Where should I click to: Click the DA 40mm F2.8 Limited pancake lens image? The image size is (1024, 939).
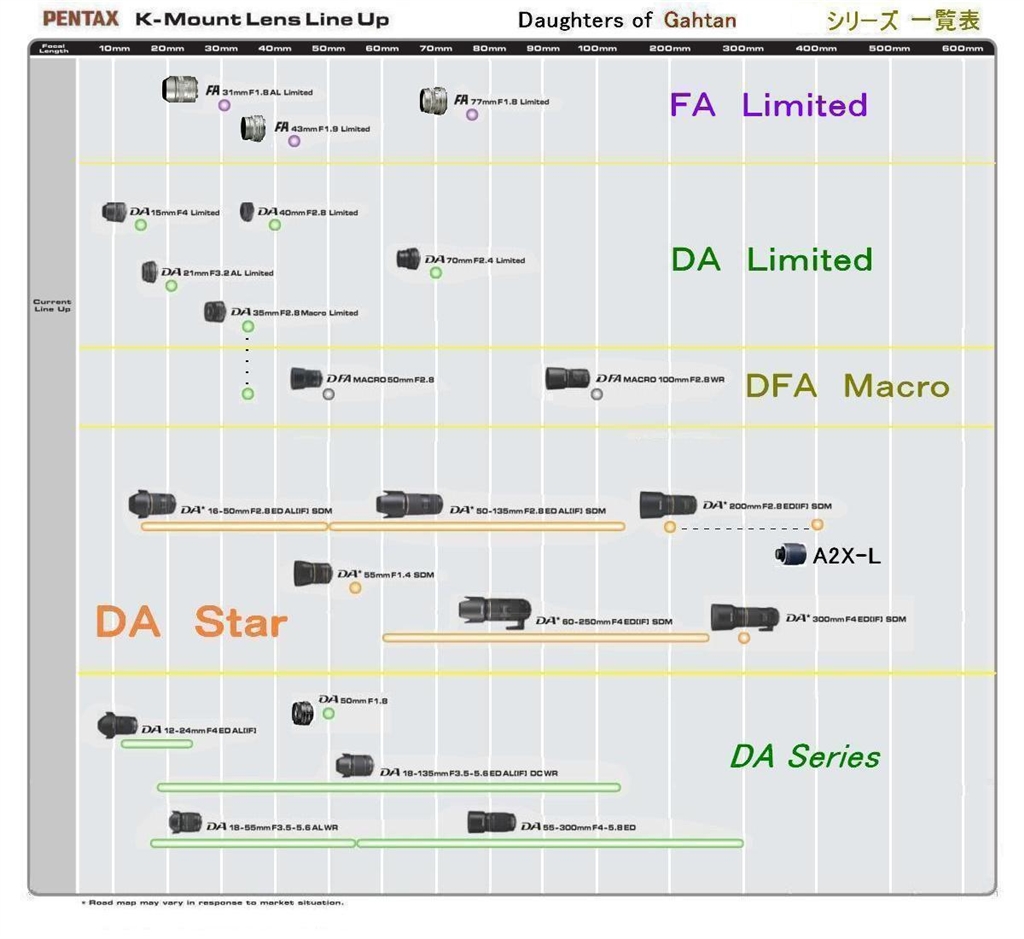pos(247,212)
